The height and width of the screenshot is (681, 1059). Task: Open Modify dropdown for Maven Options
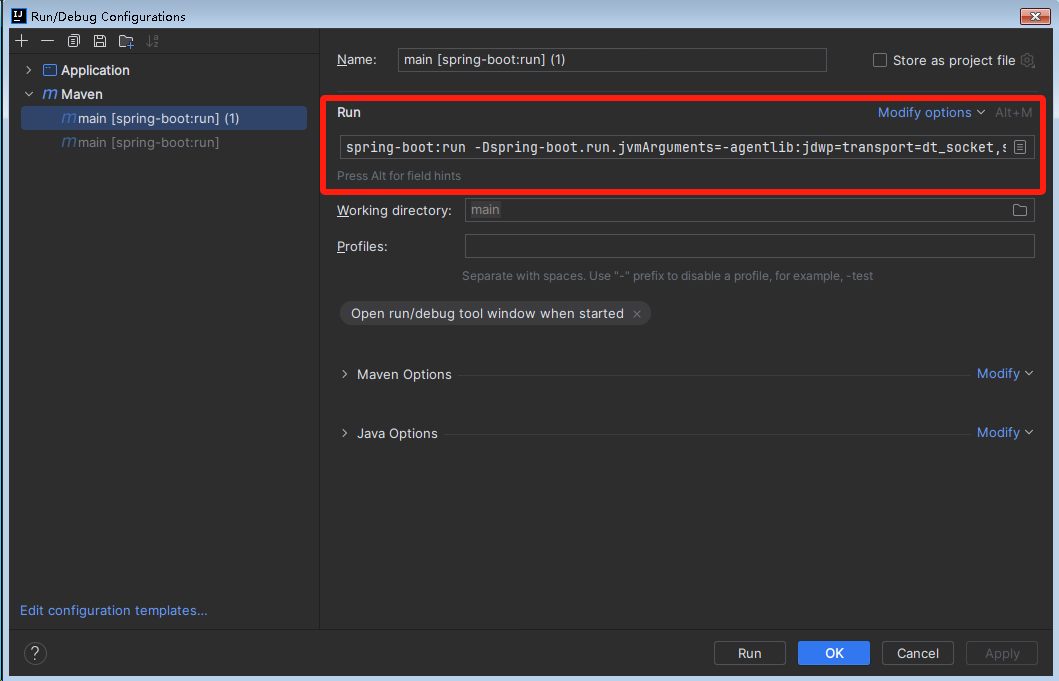click(1005, 374)
